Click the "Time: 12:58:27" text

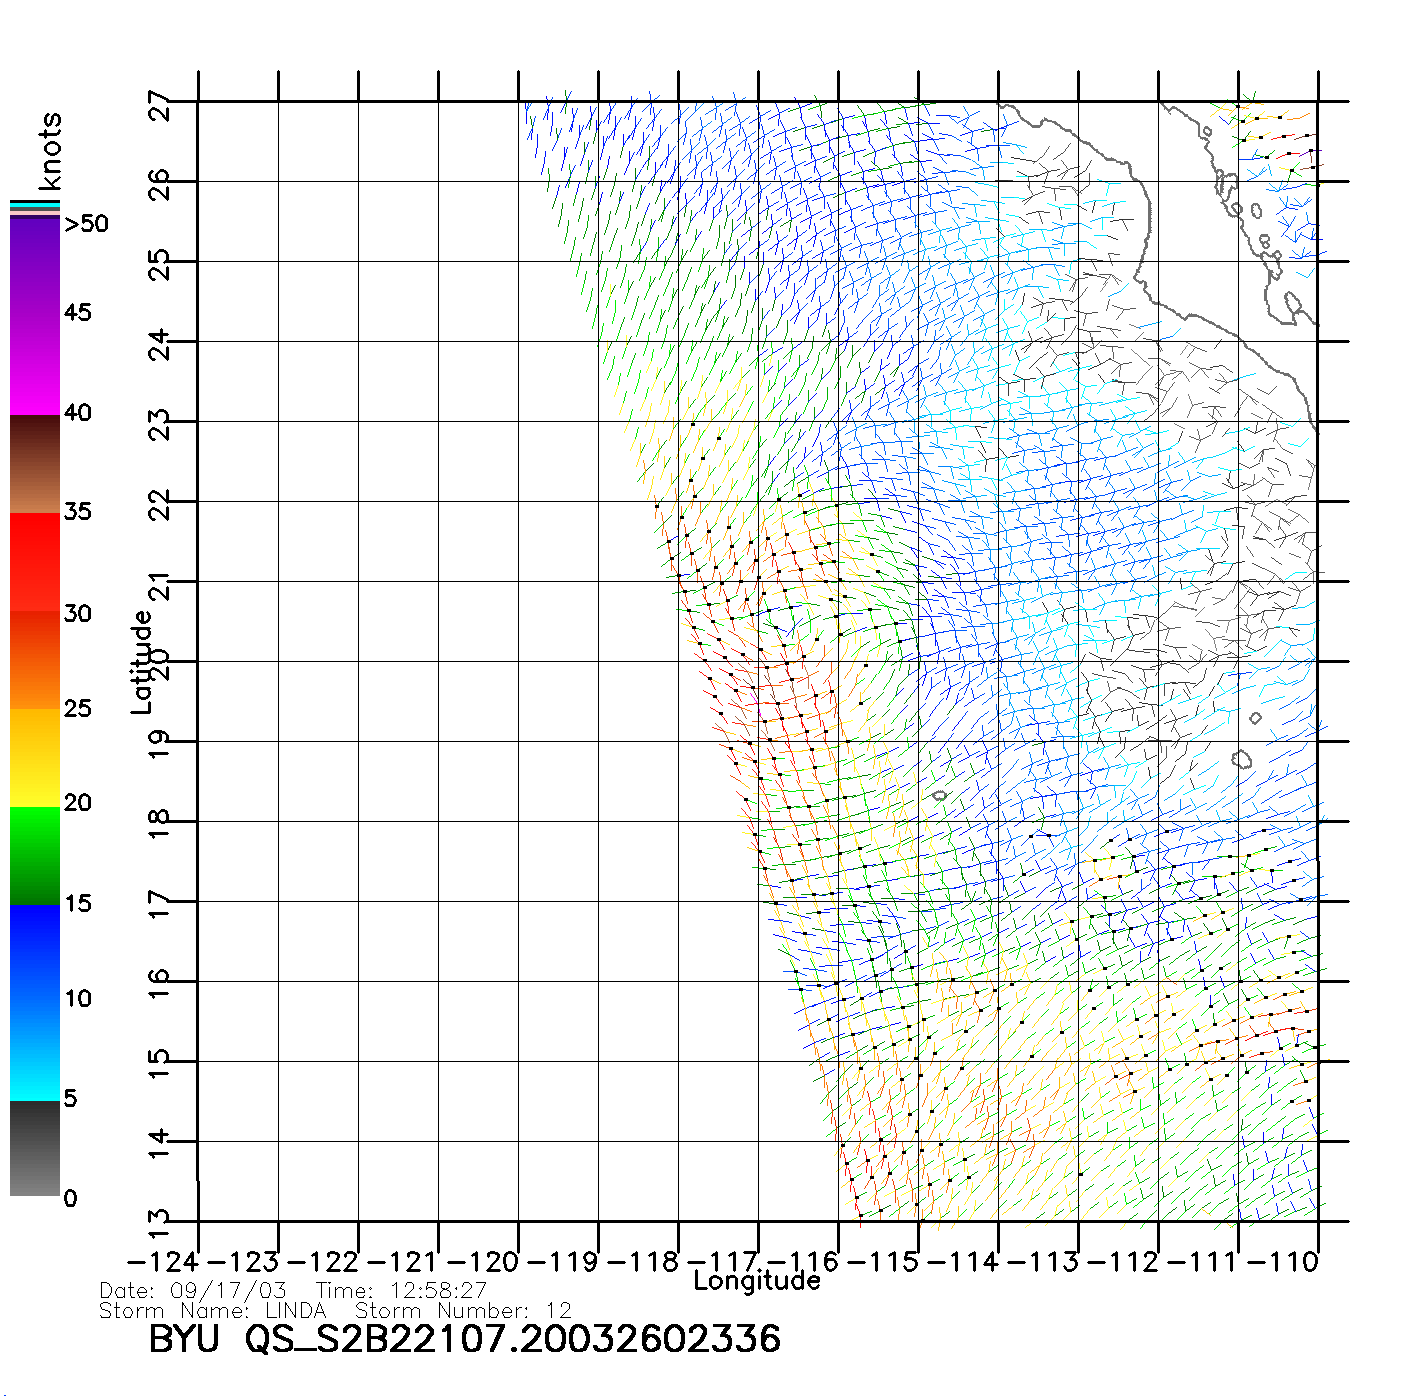pyautogui.click(x=401, y=1290)
